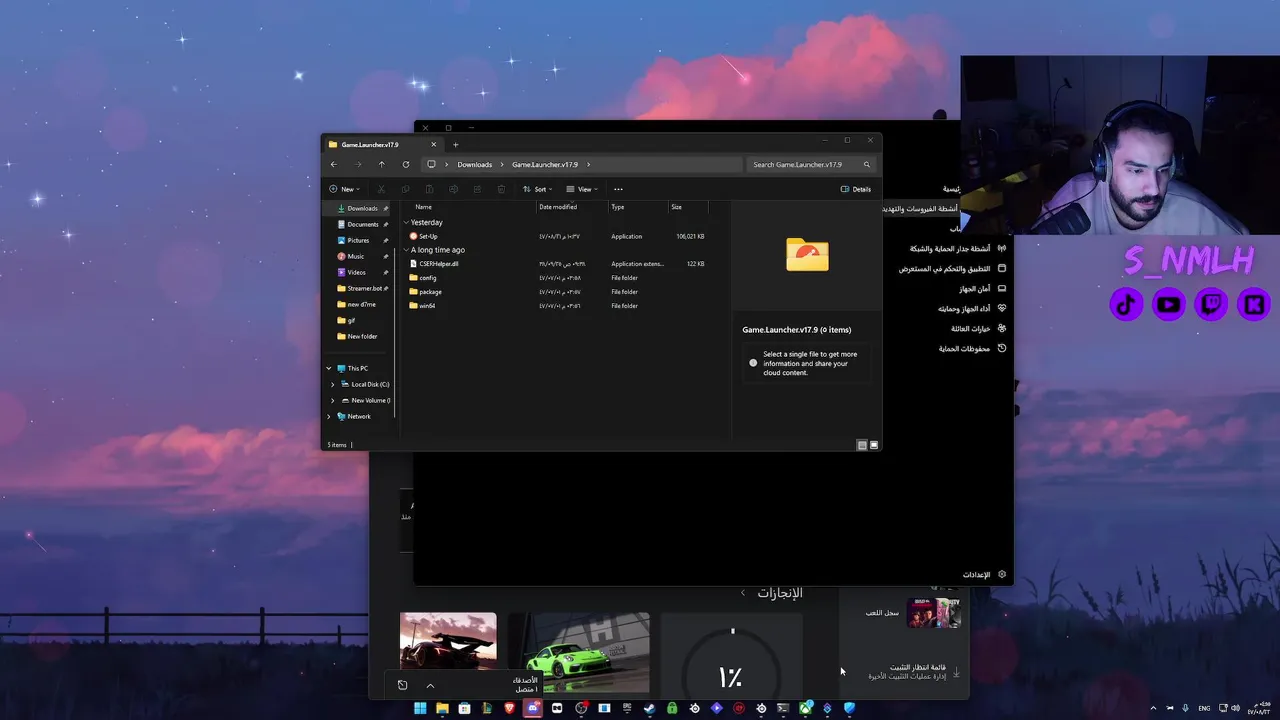
Task: Go up one folder level
Action: pos(381,164)
